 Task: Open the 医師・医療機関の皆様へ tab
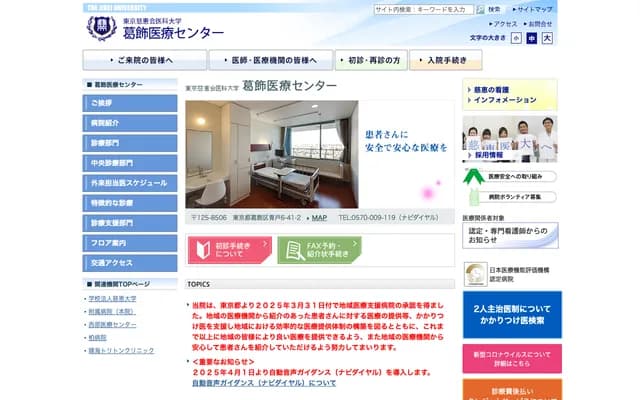pos(271,60)
